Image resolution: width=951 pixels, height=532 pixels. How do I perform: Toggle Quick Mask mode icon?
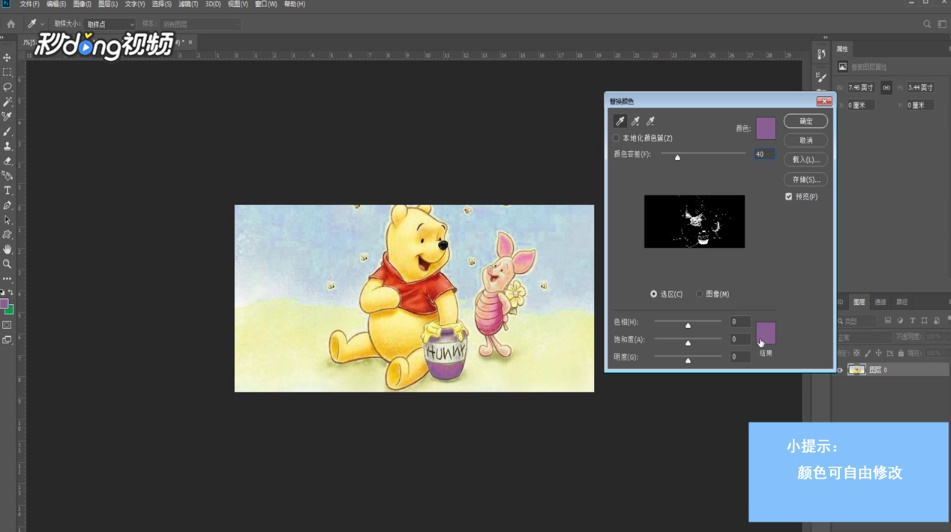(x=7, y=325)
